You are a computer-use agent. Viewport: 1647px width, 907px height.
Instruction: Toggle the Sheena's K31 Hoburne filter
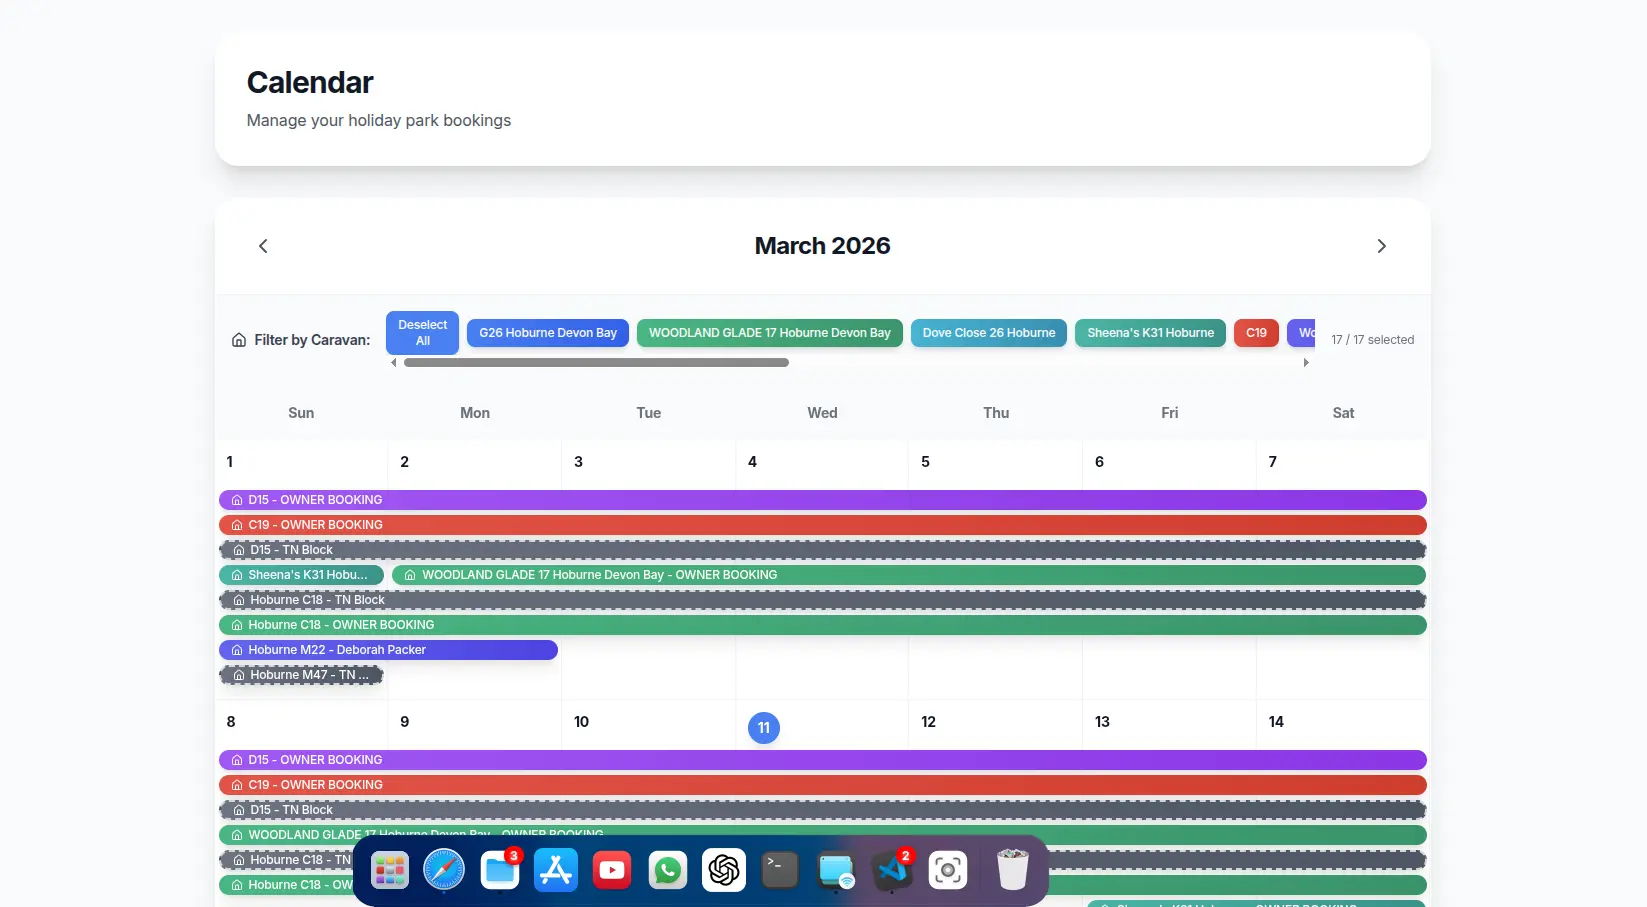(x=1151, y=333)
